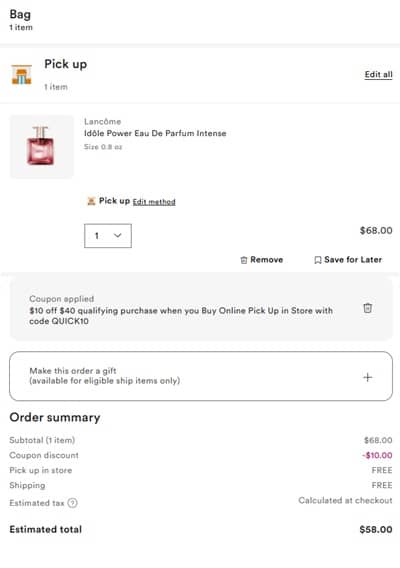400x568 pixels.
Task: Click the Estimated tax label
Action: (x=37, y=503)
